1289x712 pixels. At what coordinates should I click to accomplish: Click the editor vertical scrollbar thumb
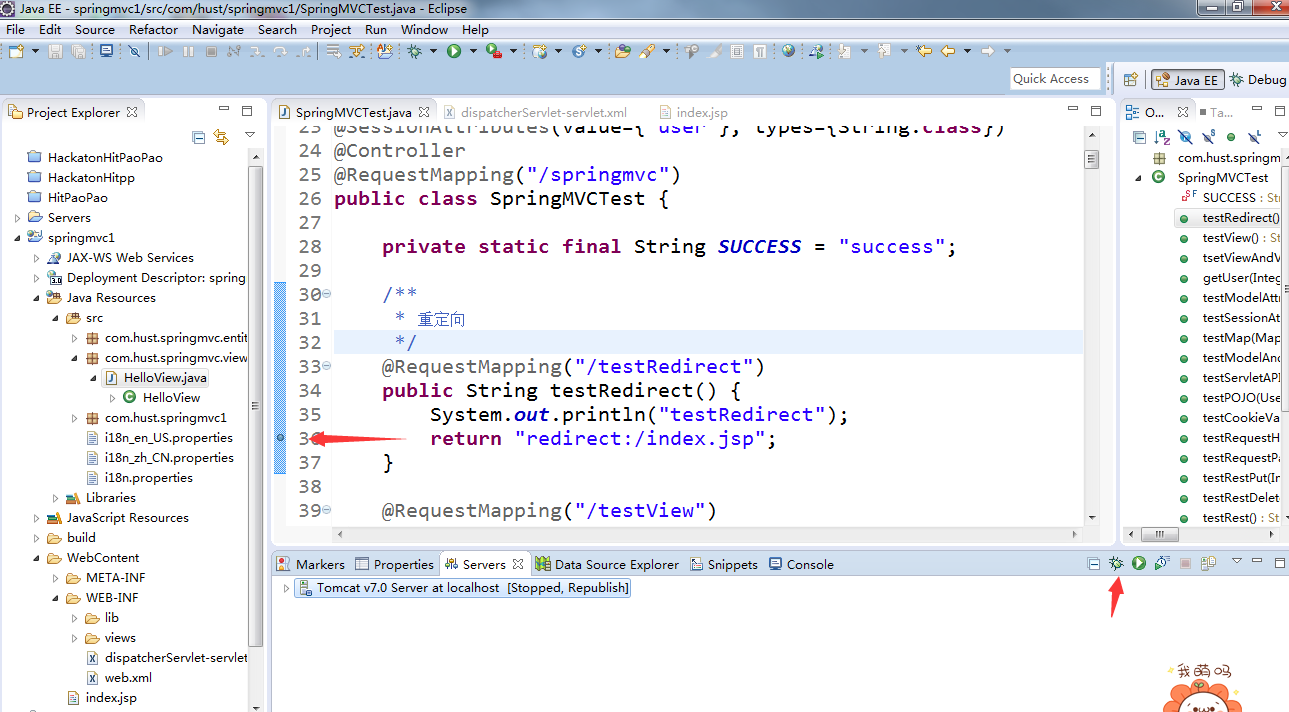[x=1092, y=160]
